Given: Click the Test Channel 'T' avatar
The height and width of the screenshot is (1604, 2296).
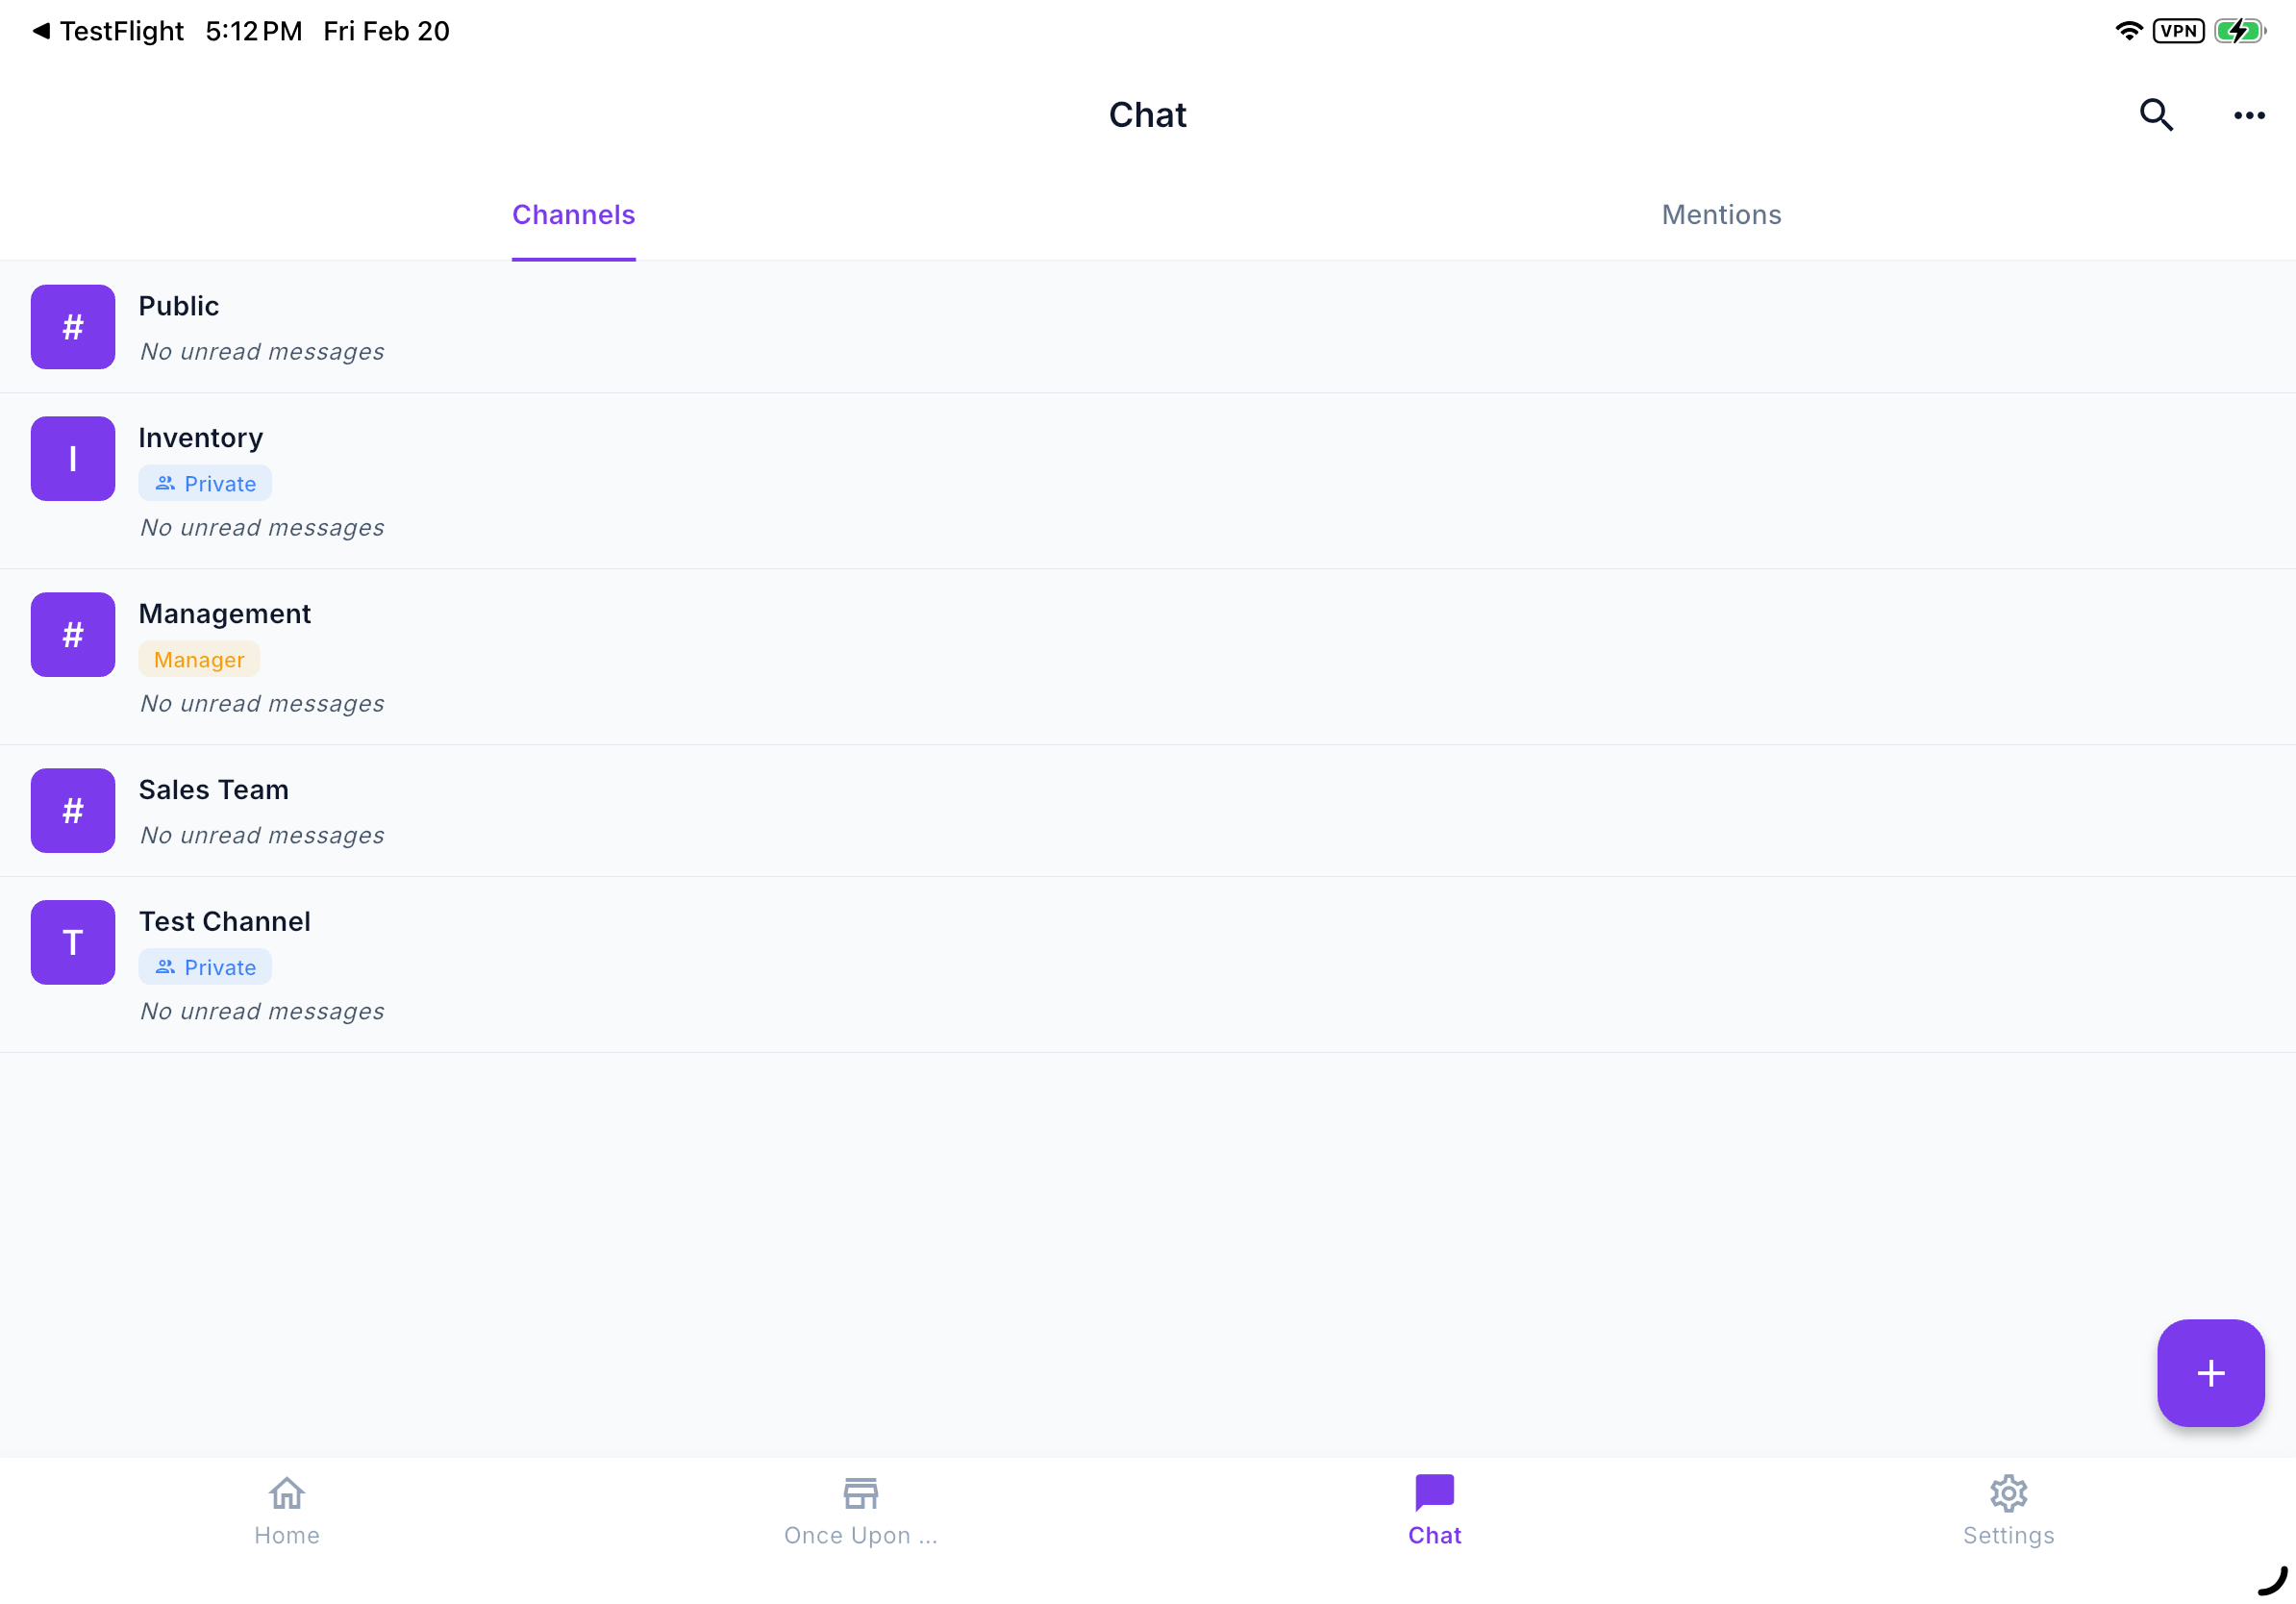Looking at the screenshot, I should tap(73, 943).
